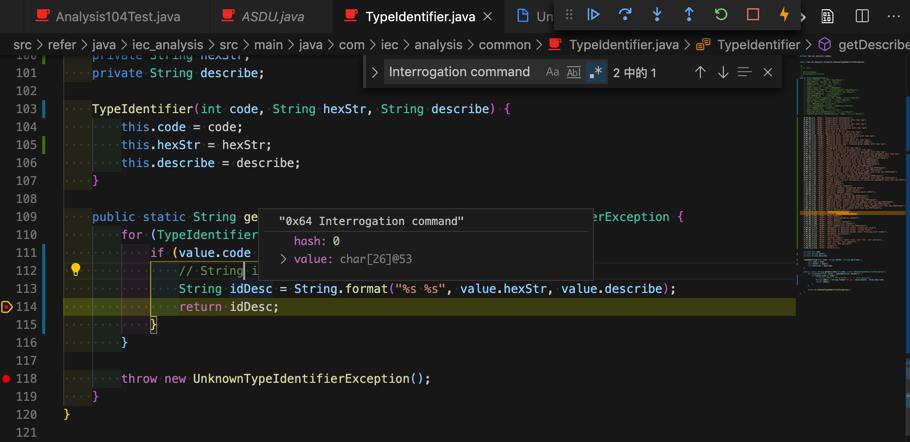The image size is (910, 442).
Task: Click "hash: 0" in the debug hover
Action: (317, 241)
